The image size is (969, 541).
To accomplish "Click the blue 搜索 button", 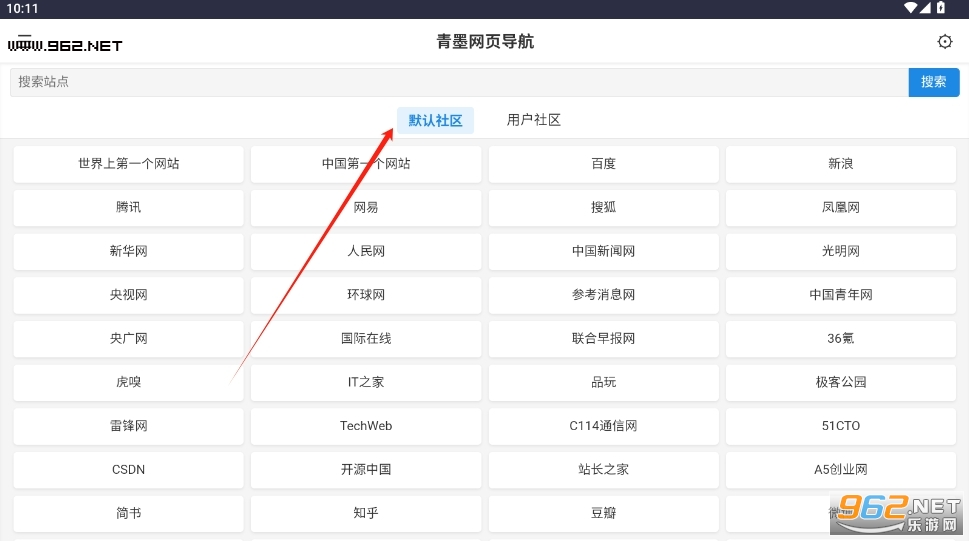I will tap(934, 82).
